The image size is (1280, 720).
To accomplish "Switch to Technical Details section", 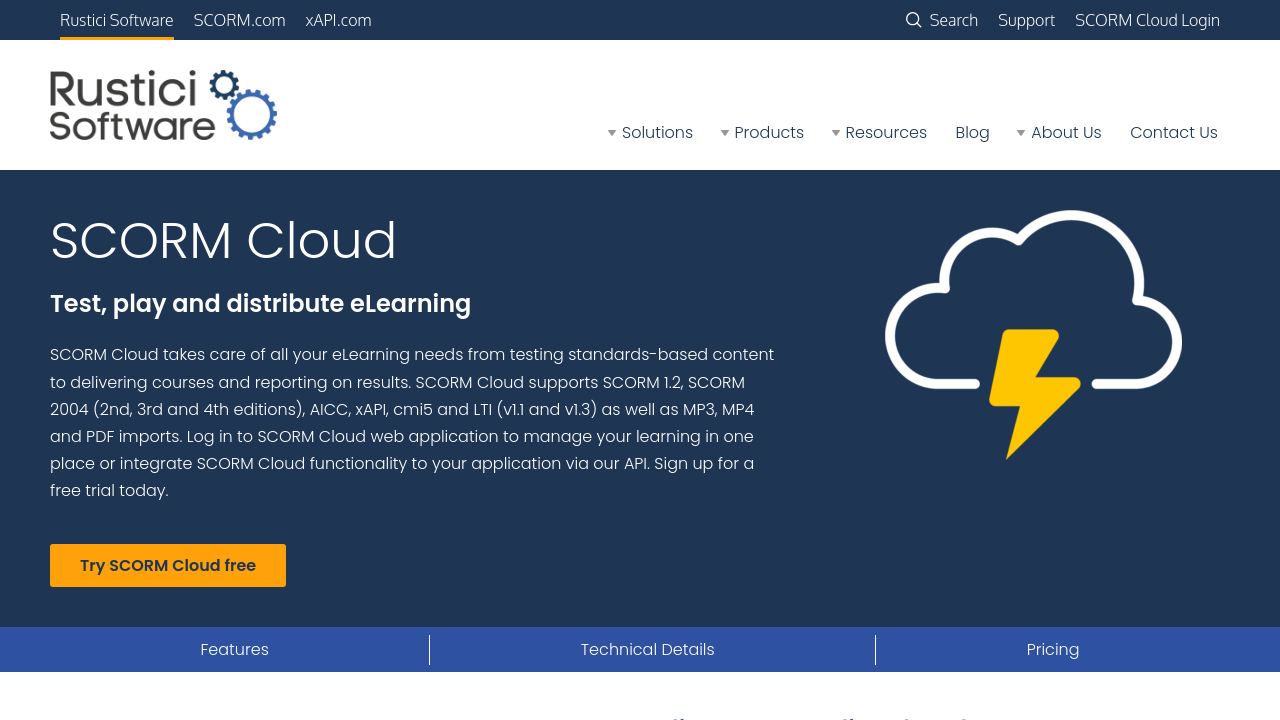I will click(x=647, y=650).
